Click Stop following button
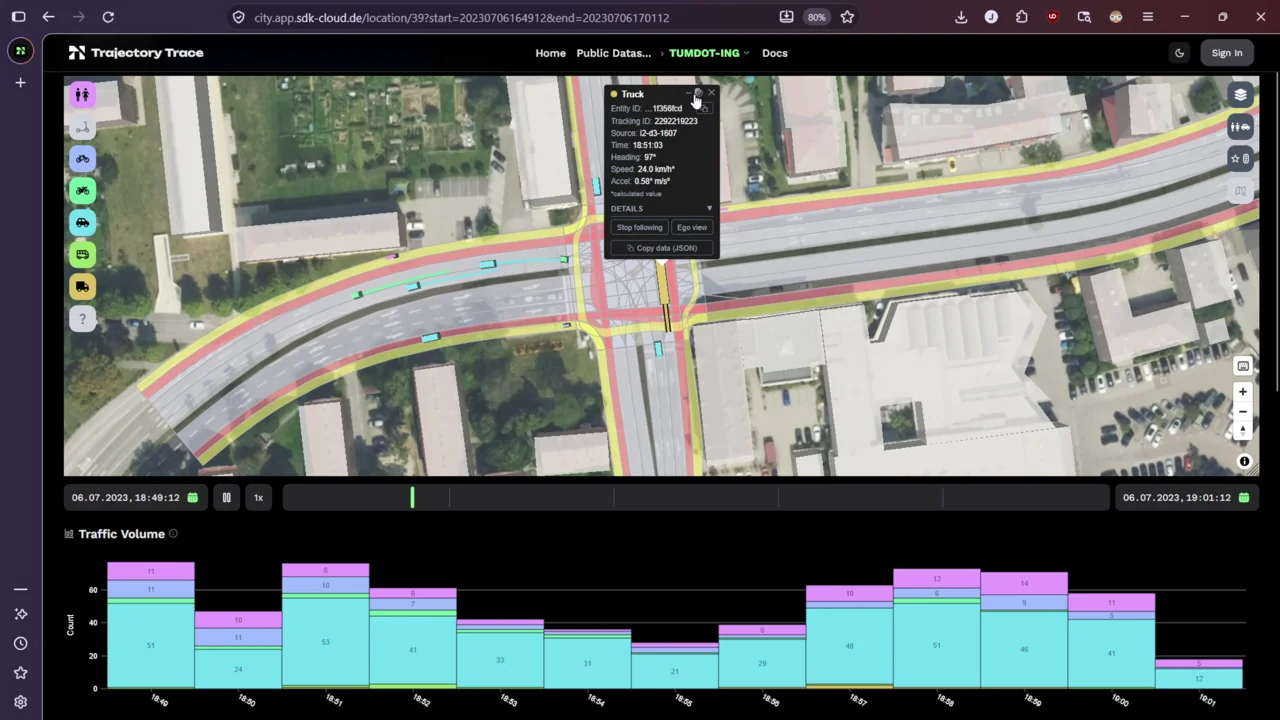 point(639,228)
